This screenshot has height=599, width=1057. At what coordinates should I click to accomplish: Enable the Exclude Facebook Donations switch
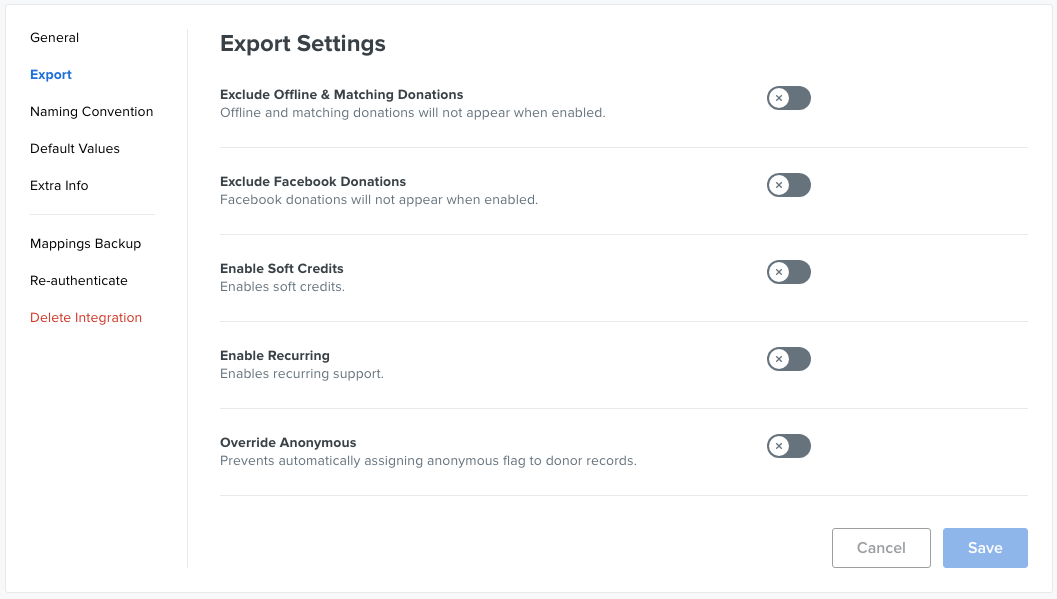[x=789, y=185]
